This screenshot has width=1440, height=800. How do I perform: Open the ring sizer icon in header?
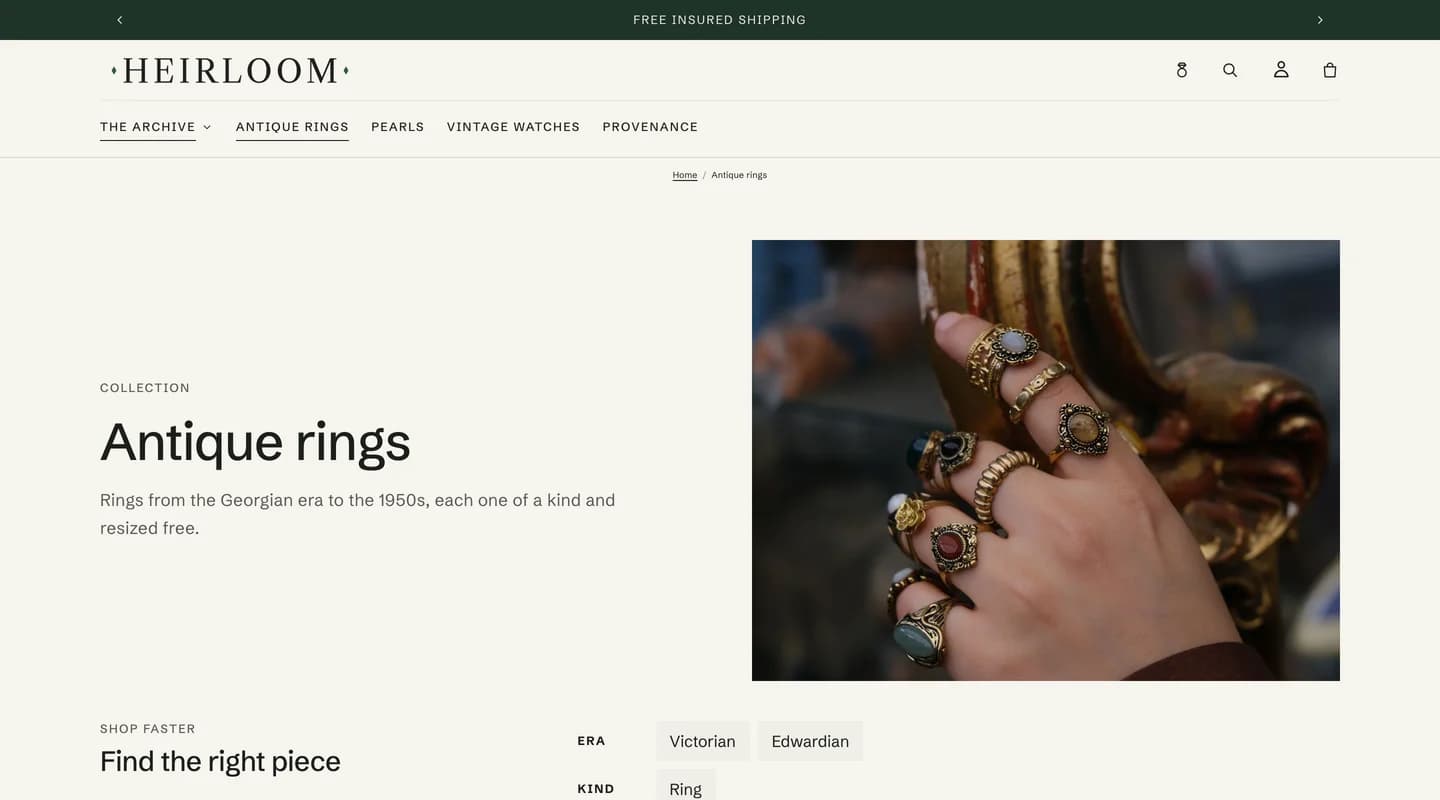click(x=1182, y=70)
